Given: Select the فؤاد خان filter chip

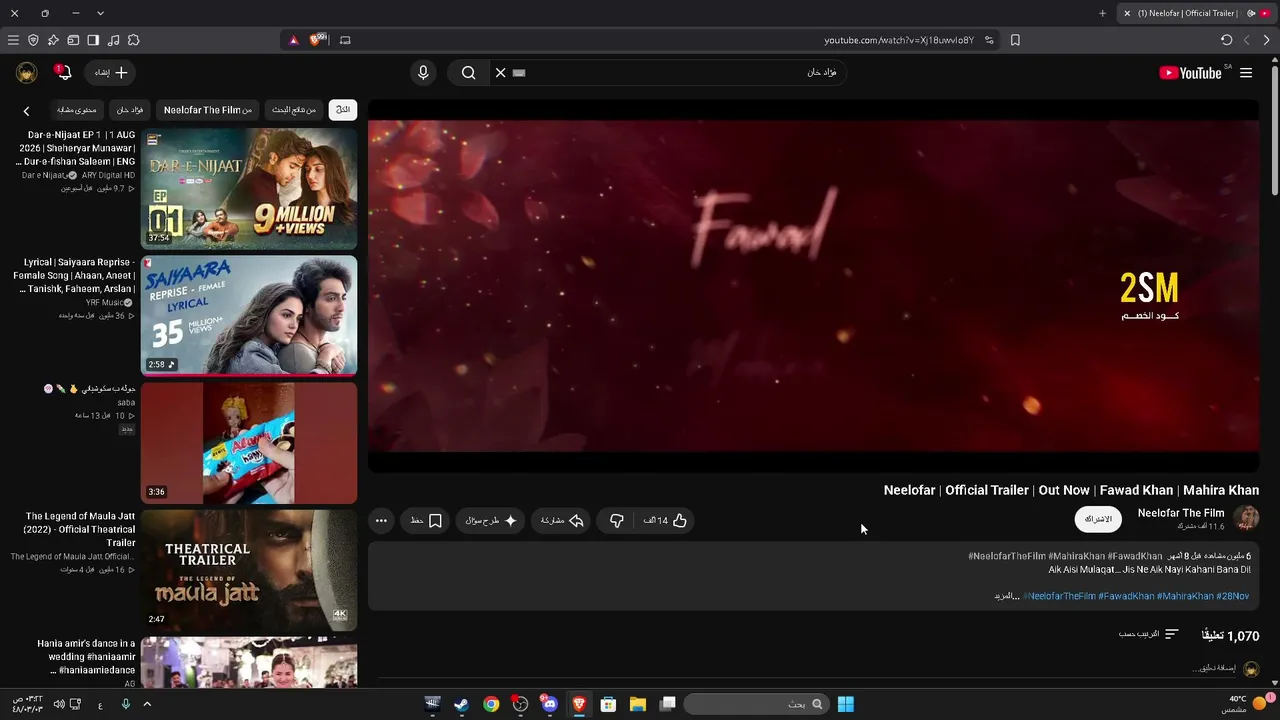Looking at the screenshot, I should tap(130, 110).
